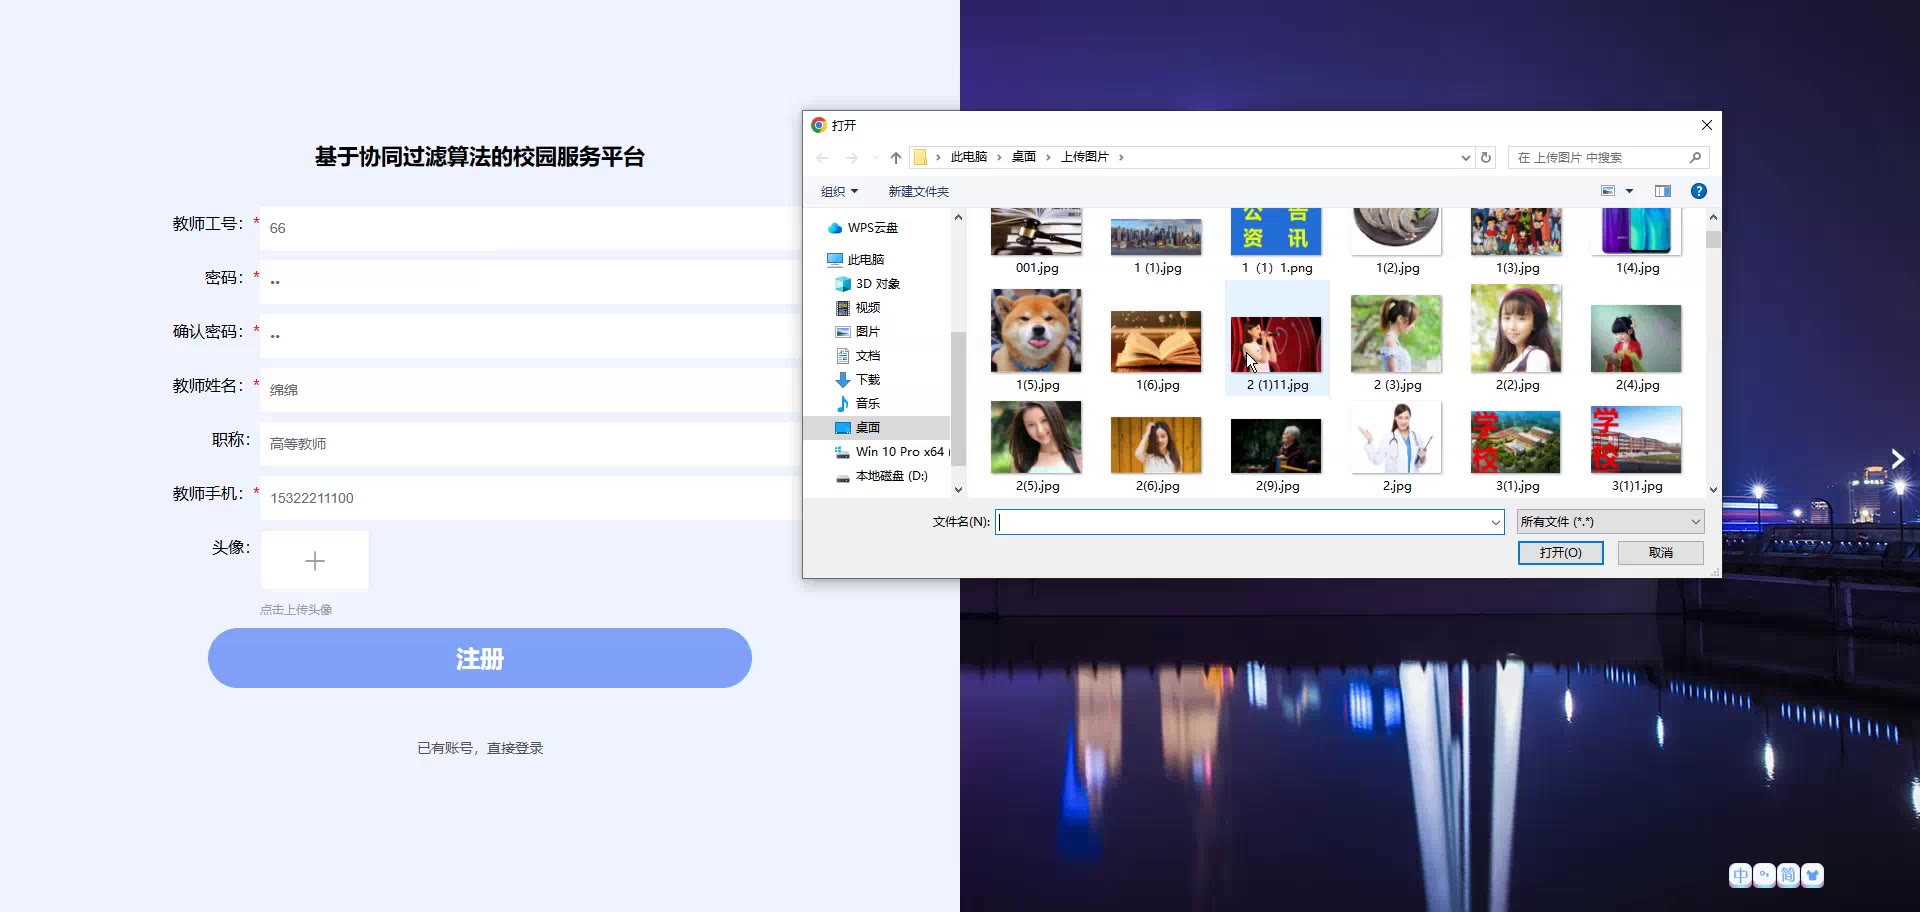Click the right arrow on background carousel
This screenshot has width=1920, height=912.
click(x=1897, y=459)
